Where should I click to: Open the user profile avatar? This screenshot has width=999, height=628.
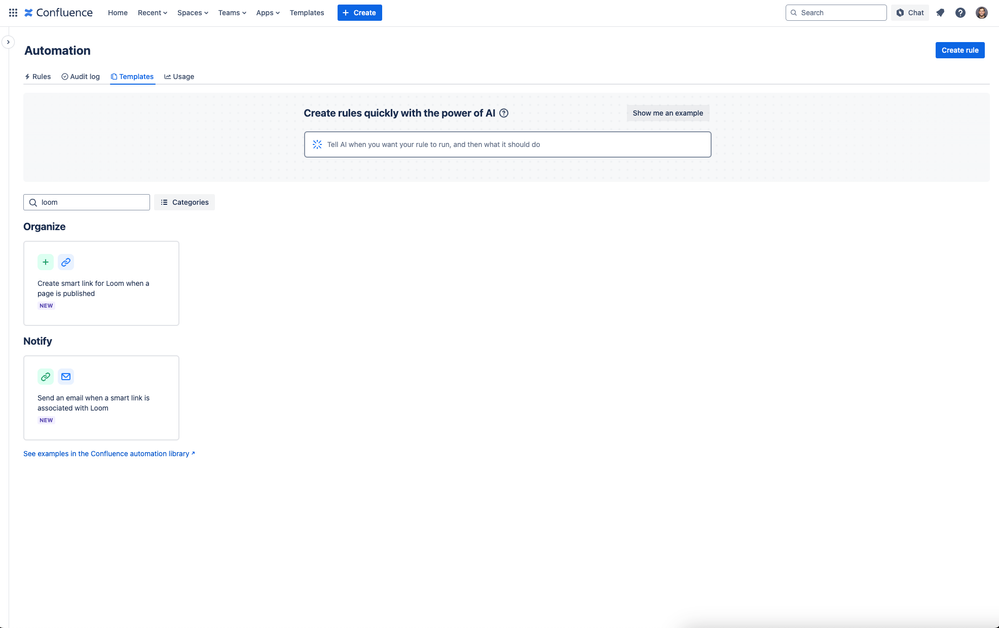(981, 13)
